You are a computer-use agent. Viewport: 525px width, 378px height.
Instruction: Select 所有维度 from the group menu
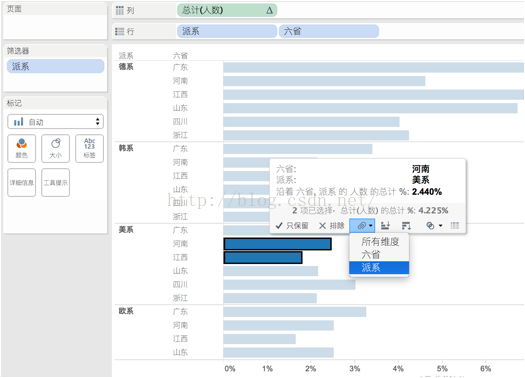point(379,241)
